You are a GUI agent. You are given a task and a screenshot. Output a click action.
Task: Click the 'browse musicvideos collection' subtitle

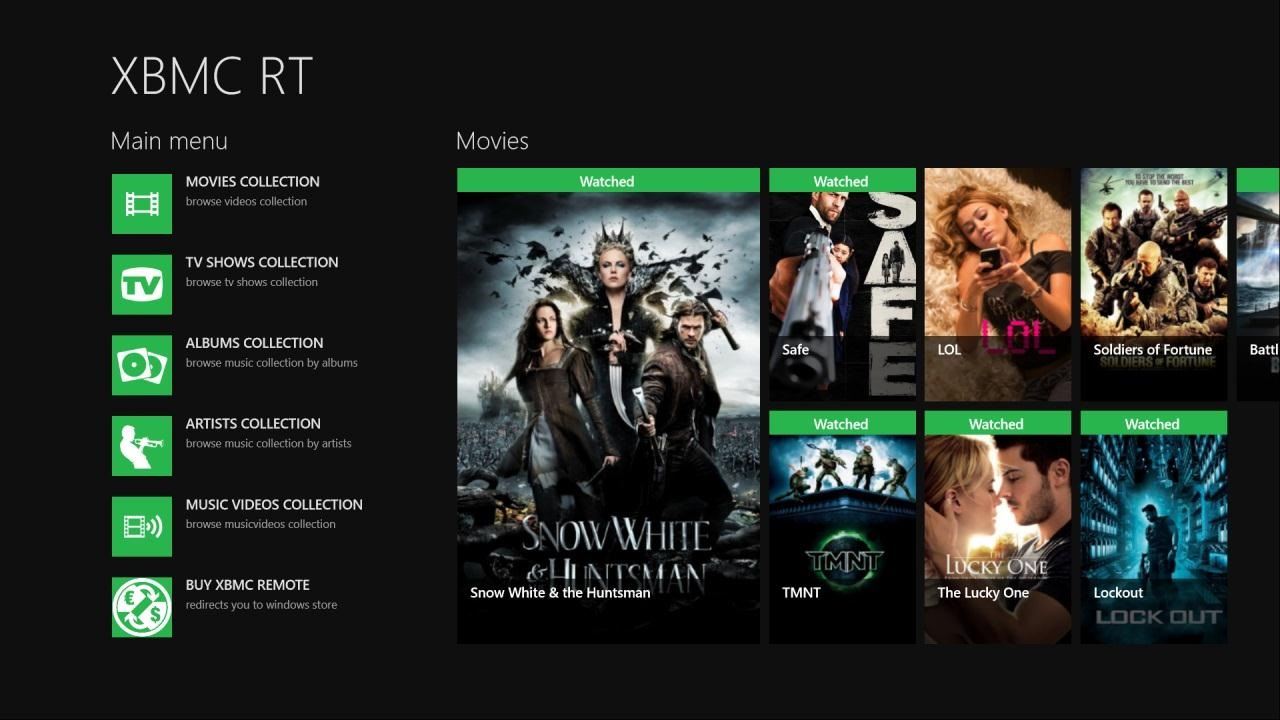tap(261, 524)
